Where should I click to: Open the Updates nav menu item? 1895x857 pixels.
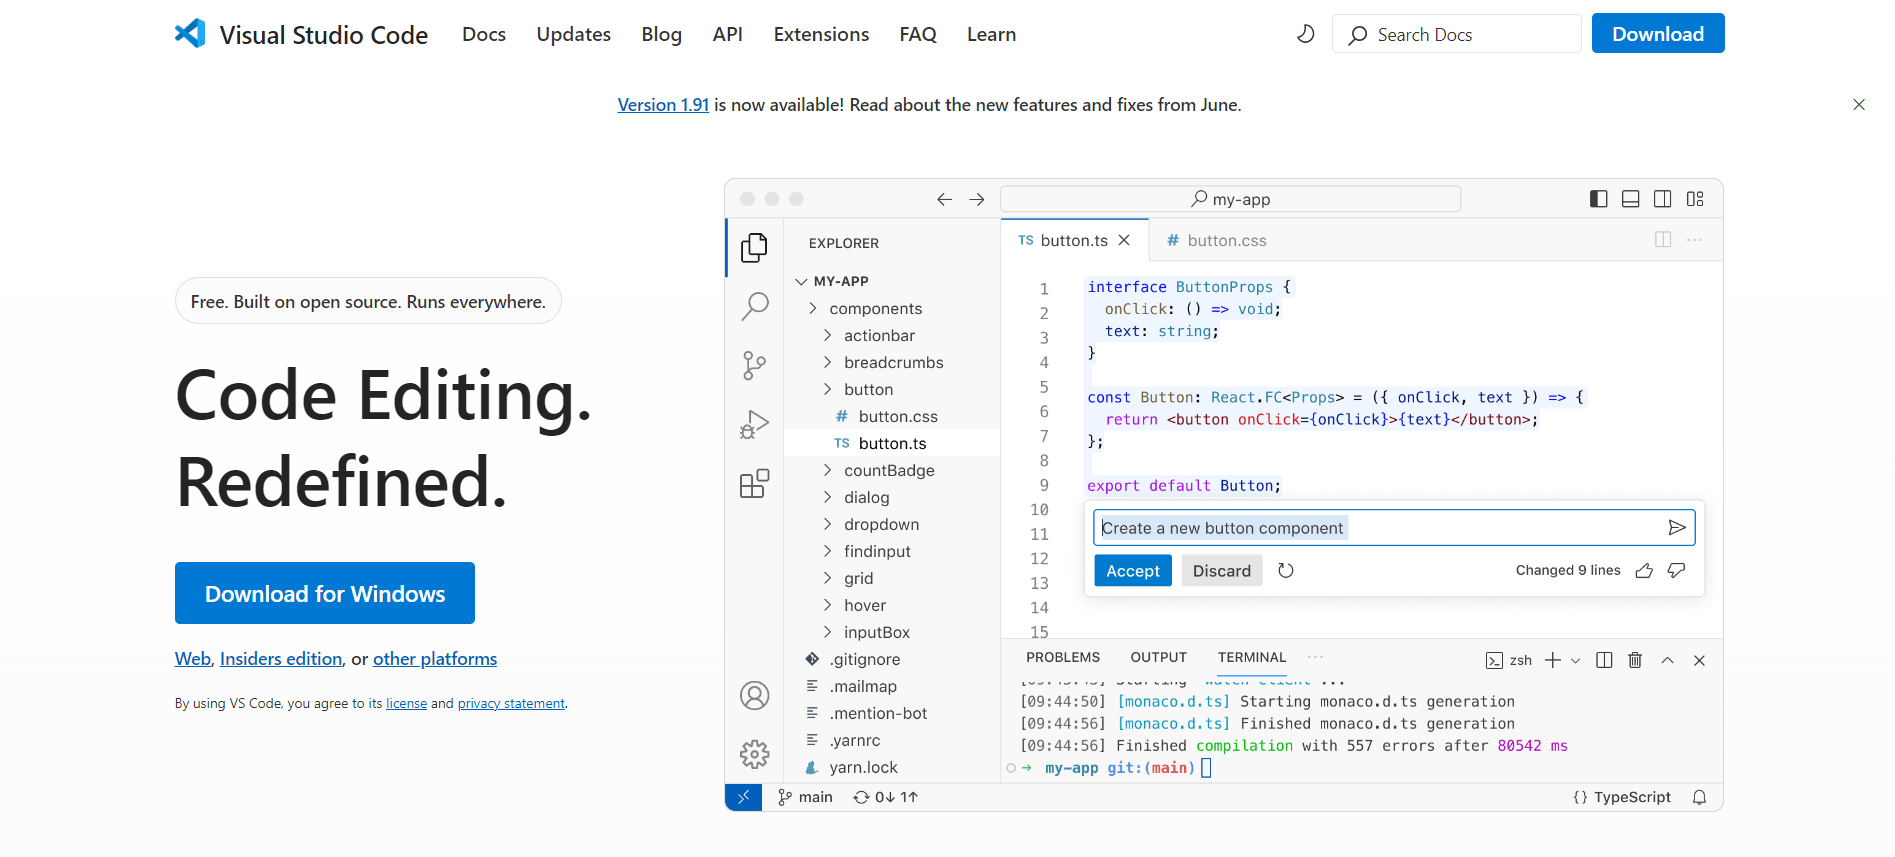click(573, 34)
